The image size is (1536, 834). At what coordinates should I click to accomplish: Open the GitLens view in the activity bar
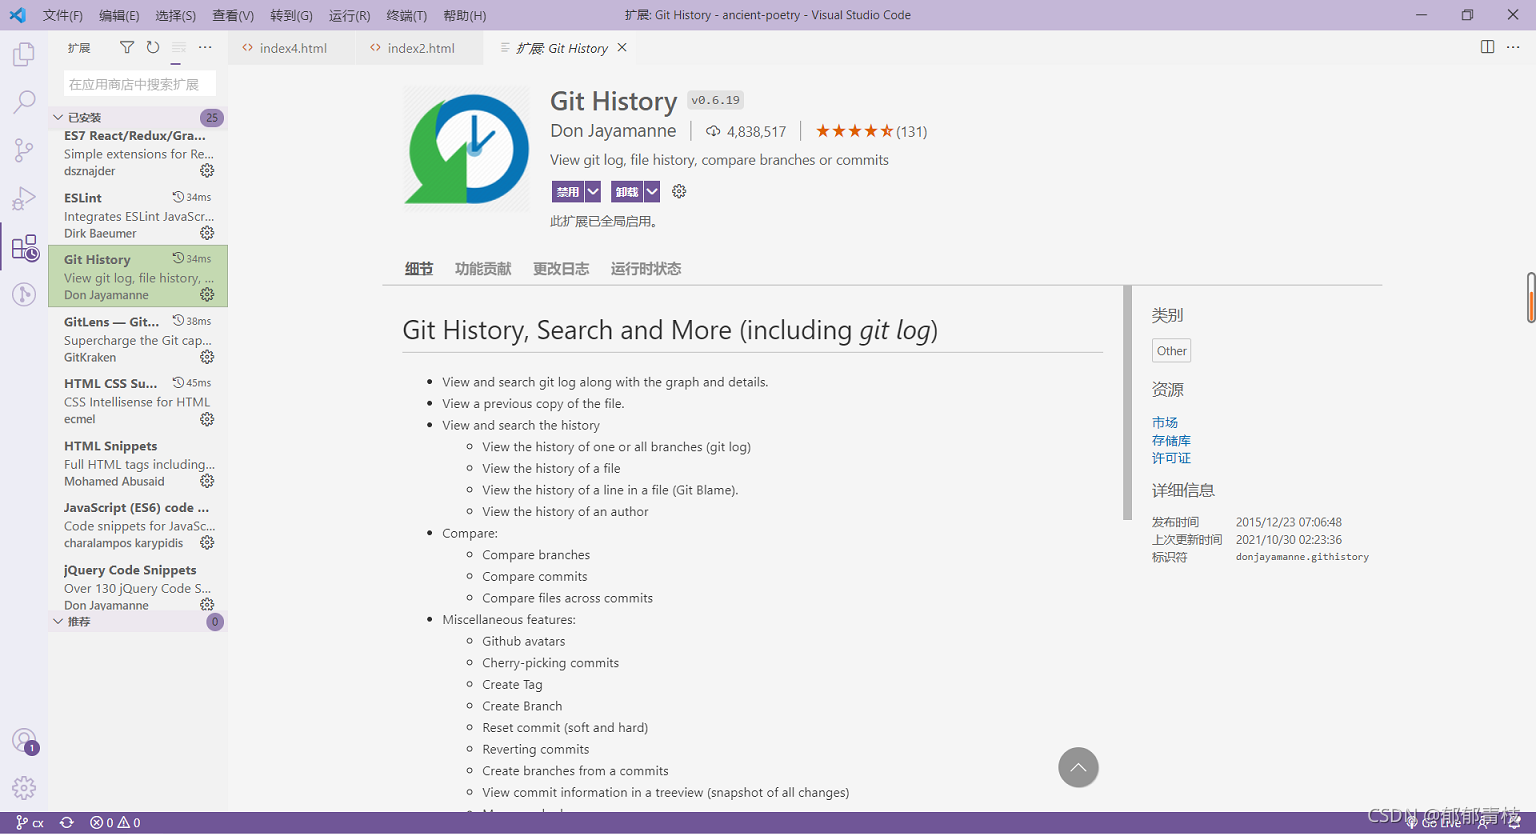coord(24,294)
